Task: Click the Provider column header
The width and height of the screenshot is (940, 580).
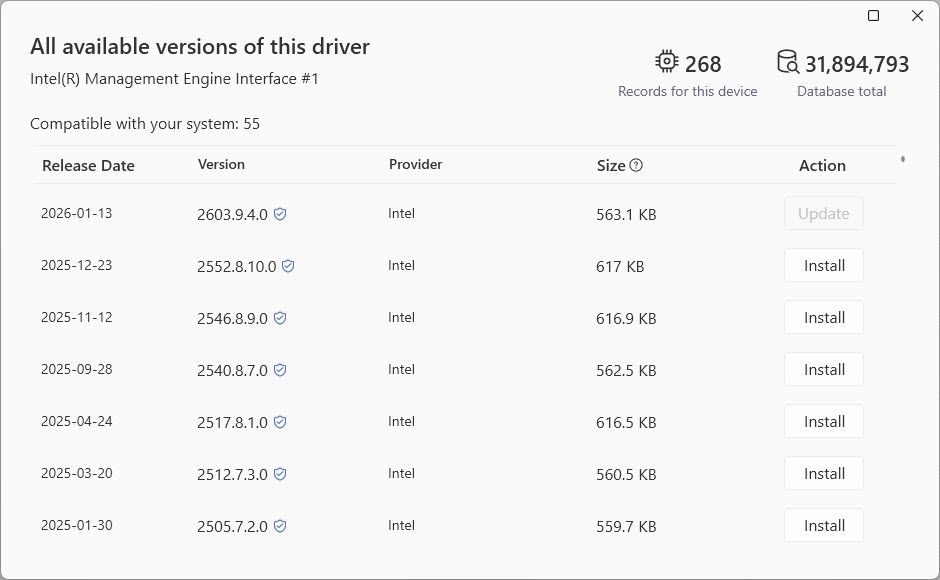Action: click(415, 164)
